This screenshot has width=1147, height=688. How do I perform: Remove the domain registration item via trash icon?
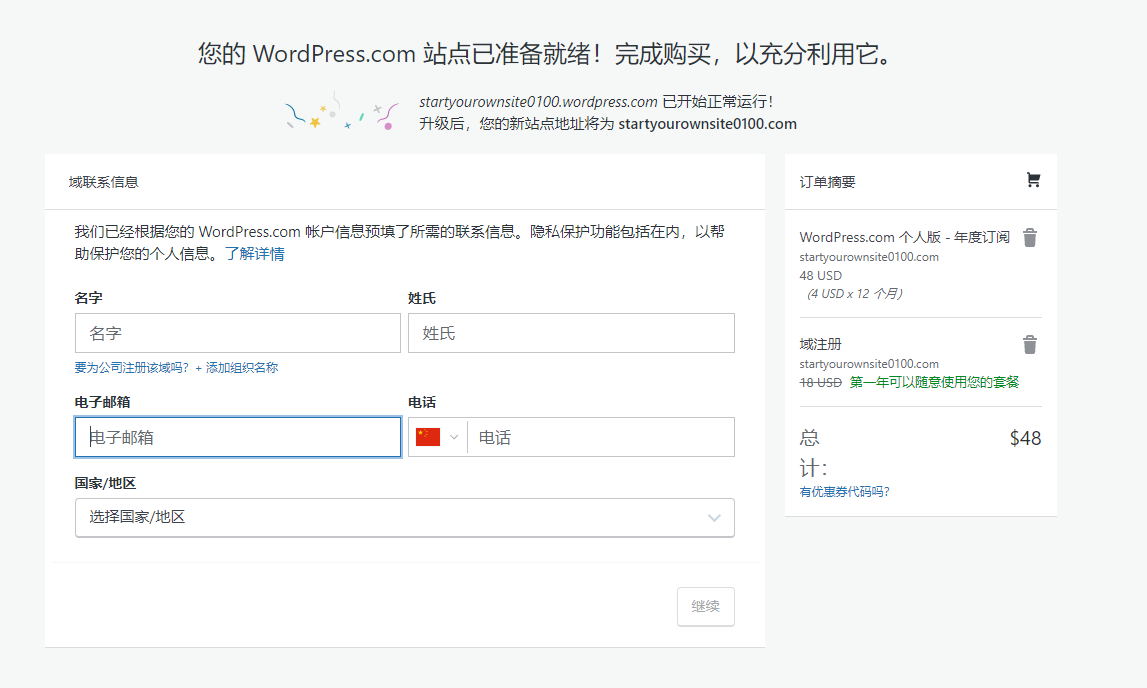1030,344
